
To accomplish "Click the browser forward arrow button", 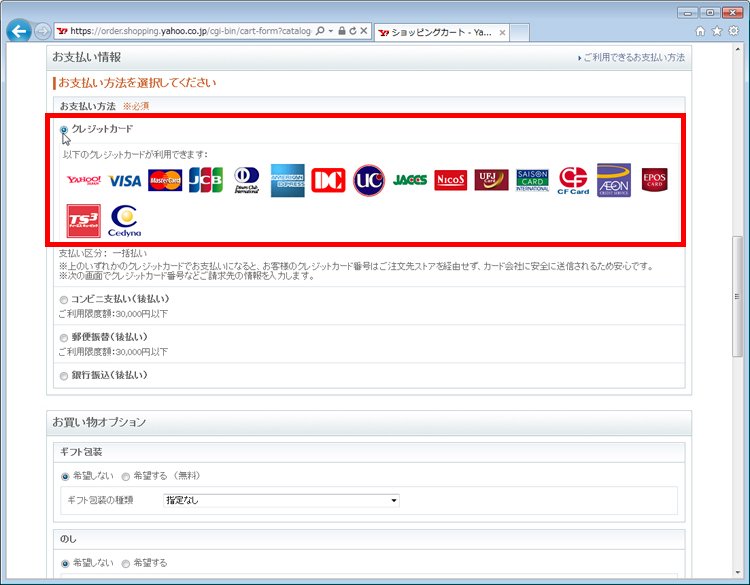I will click(x=43, y=32).
